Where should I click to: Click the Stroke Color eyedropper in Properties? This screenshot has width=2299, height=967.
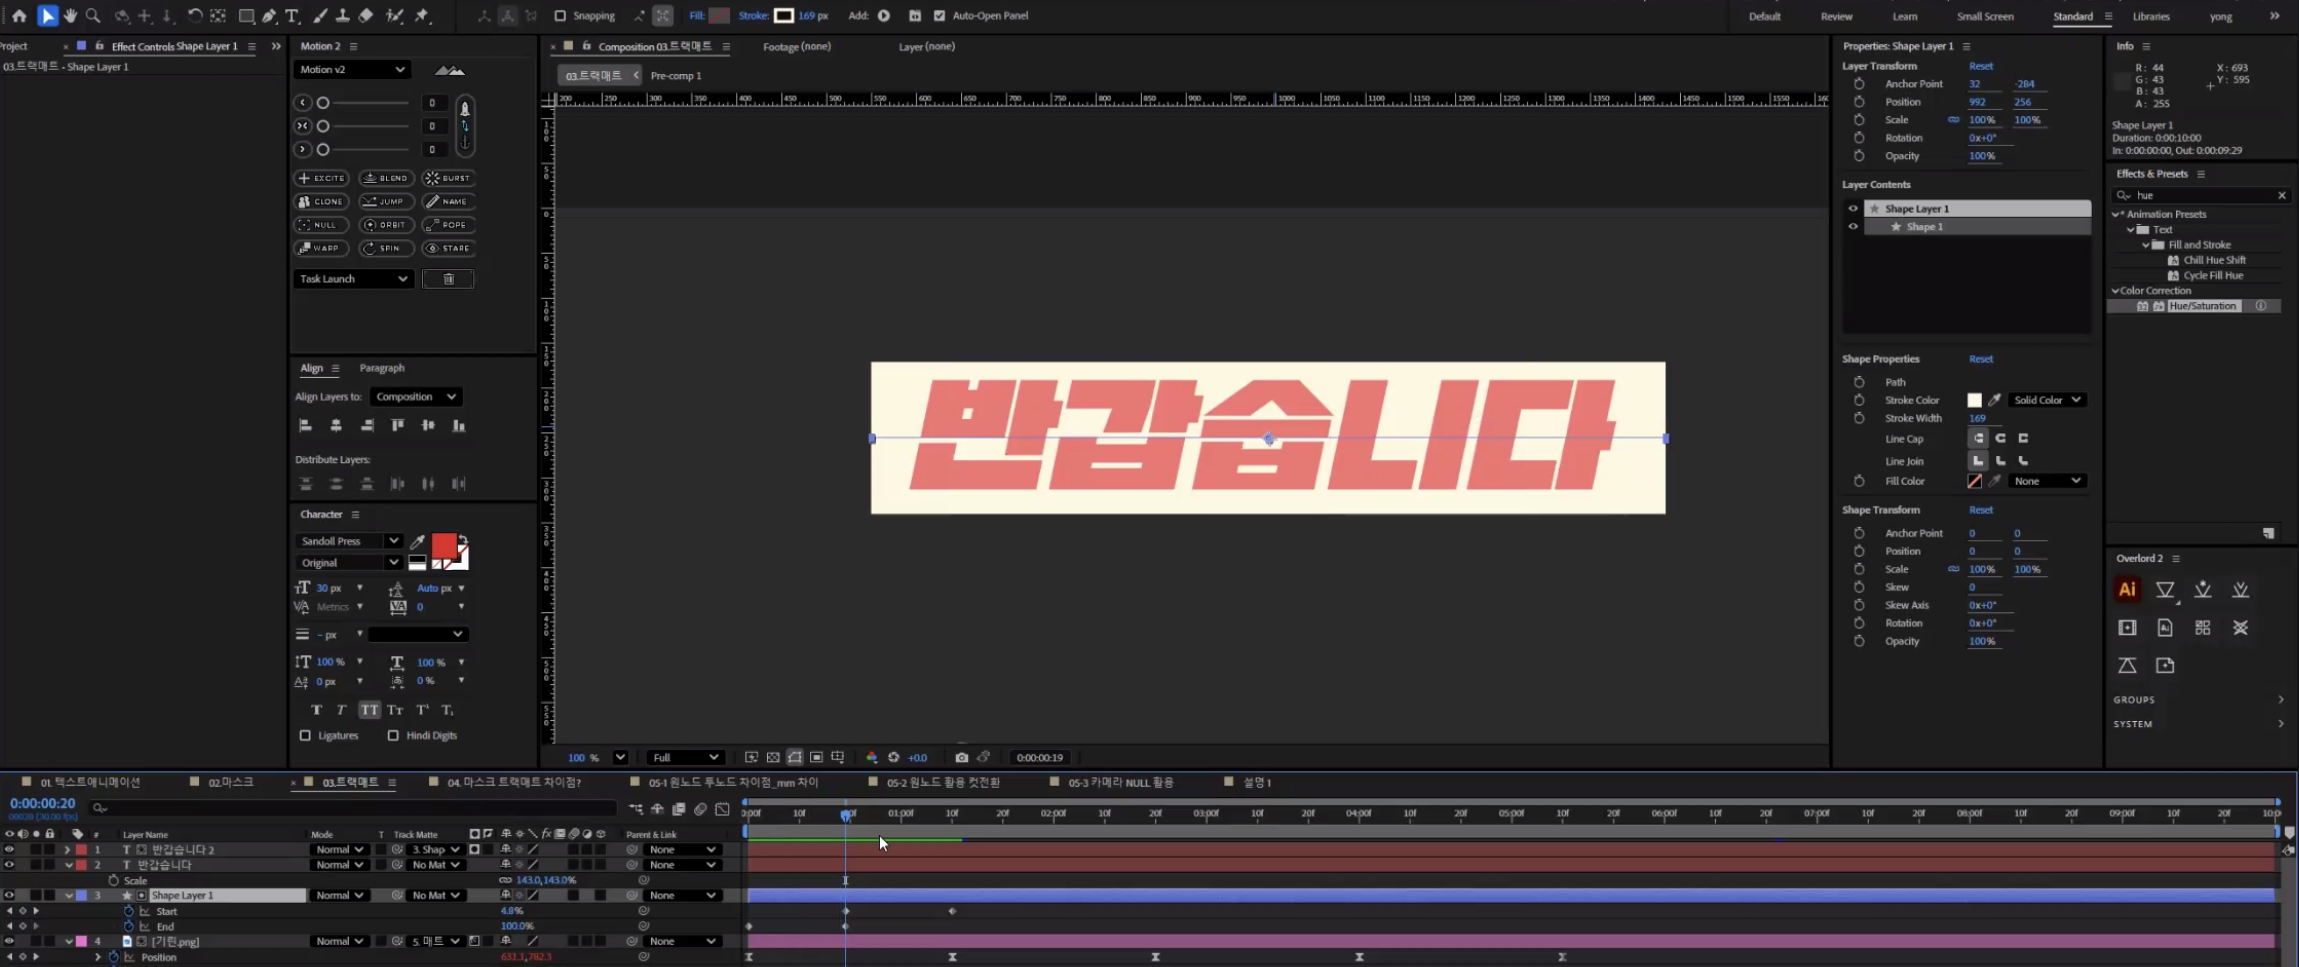(1994, 400)
